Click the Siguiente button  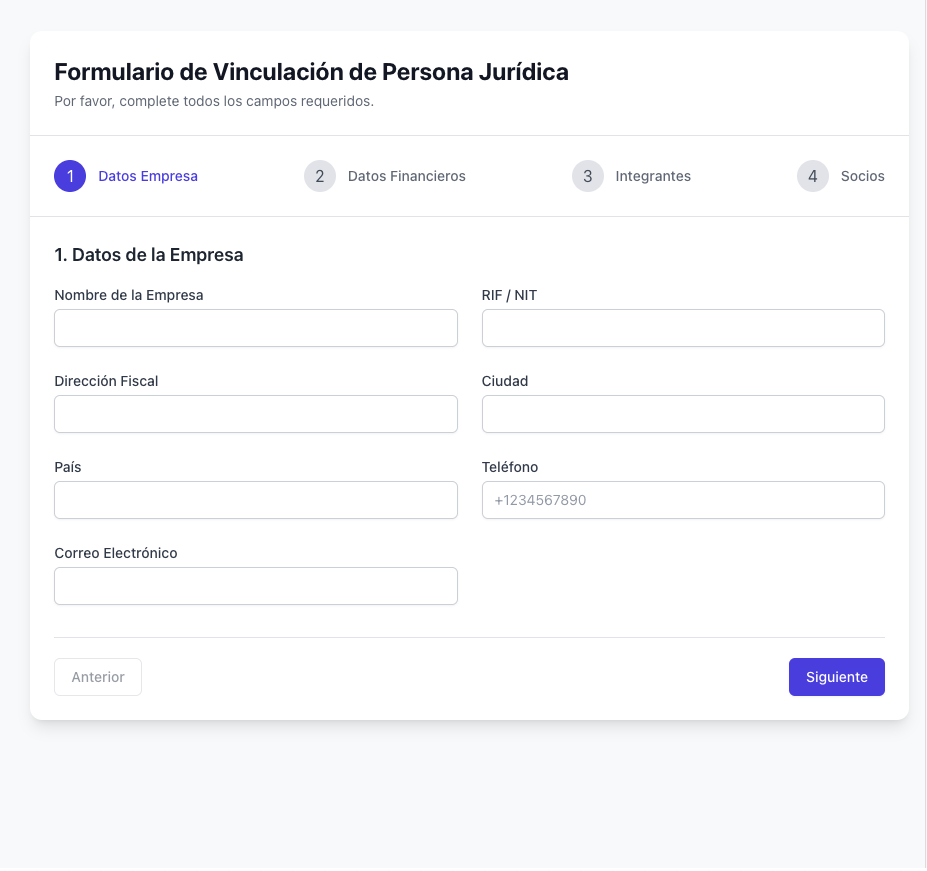836,677
